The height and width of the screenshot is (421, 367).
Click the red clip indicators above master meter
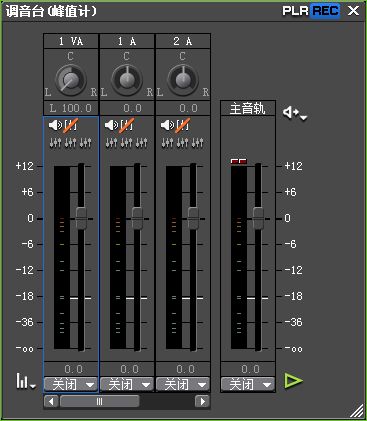click(239, 161)
